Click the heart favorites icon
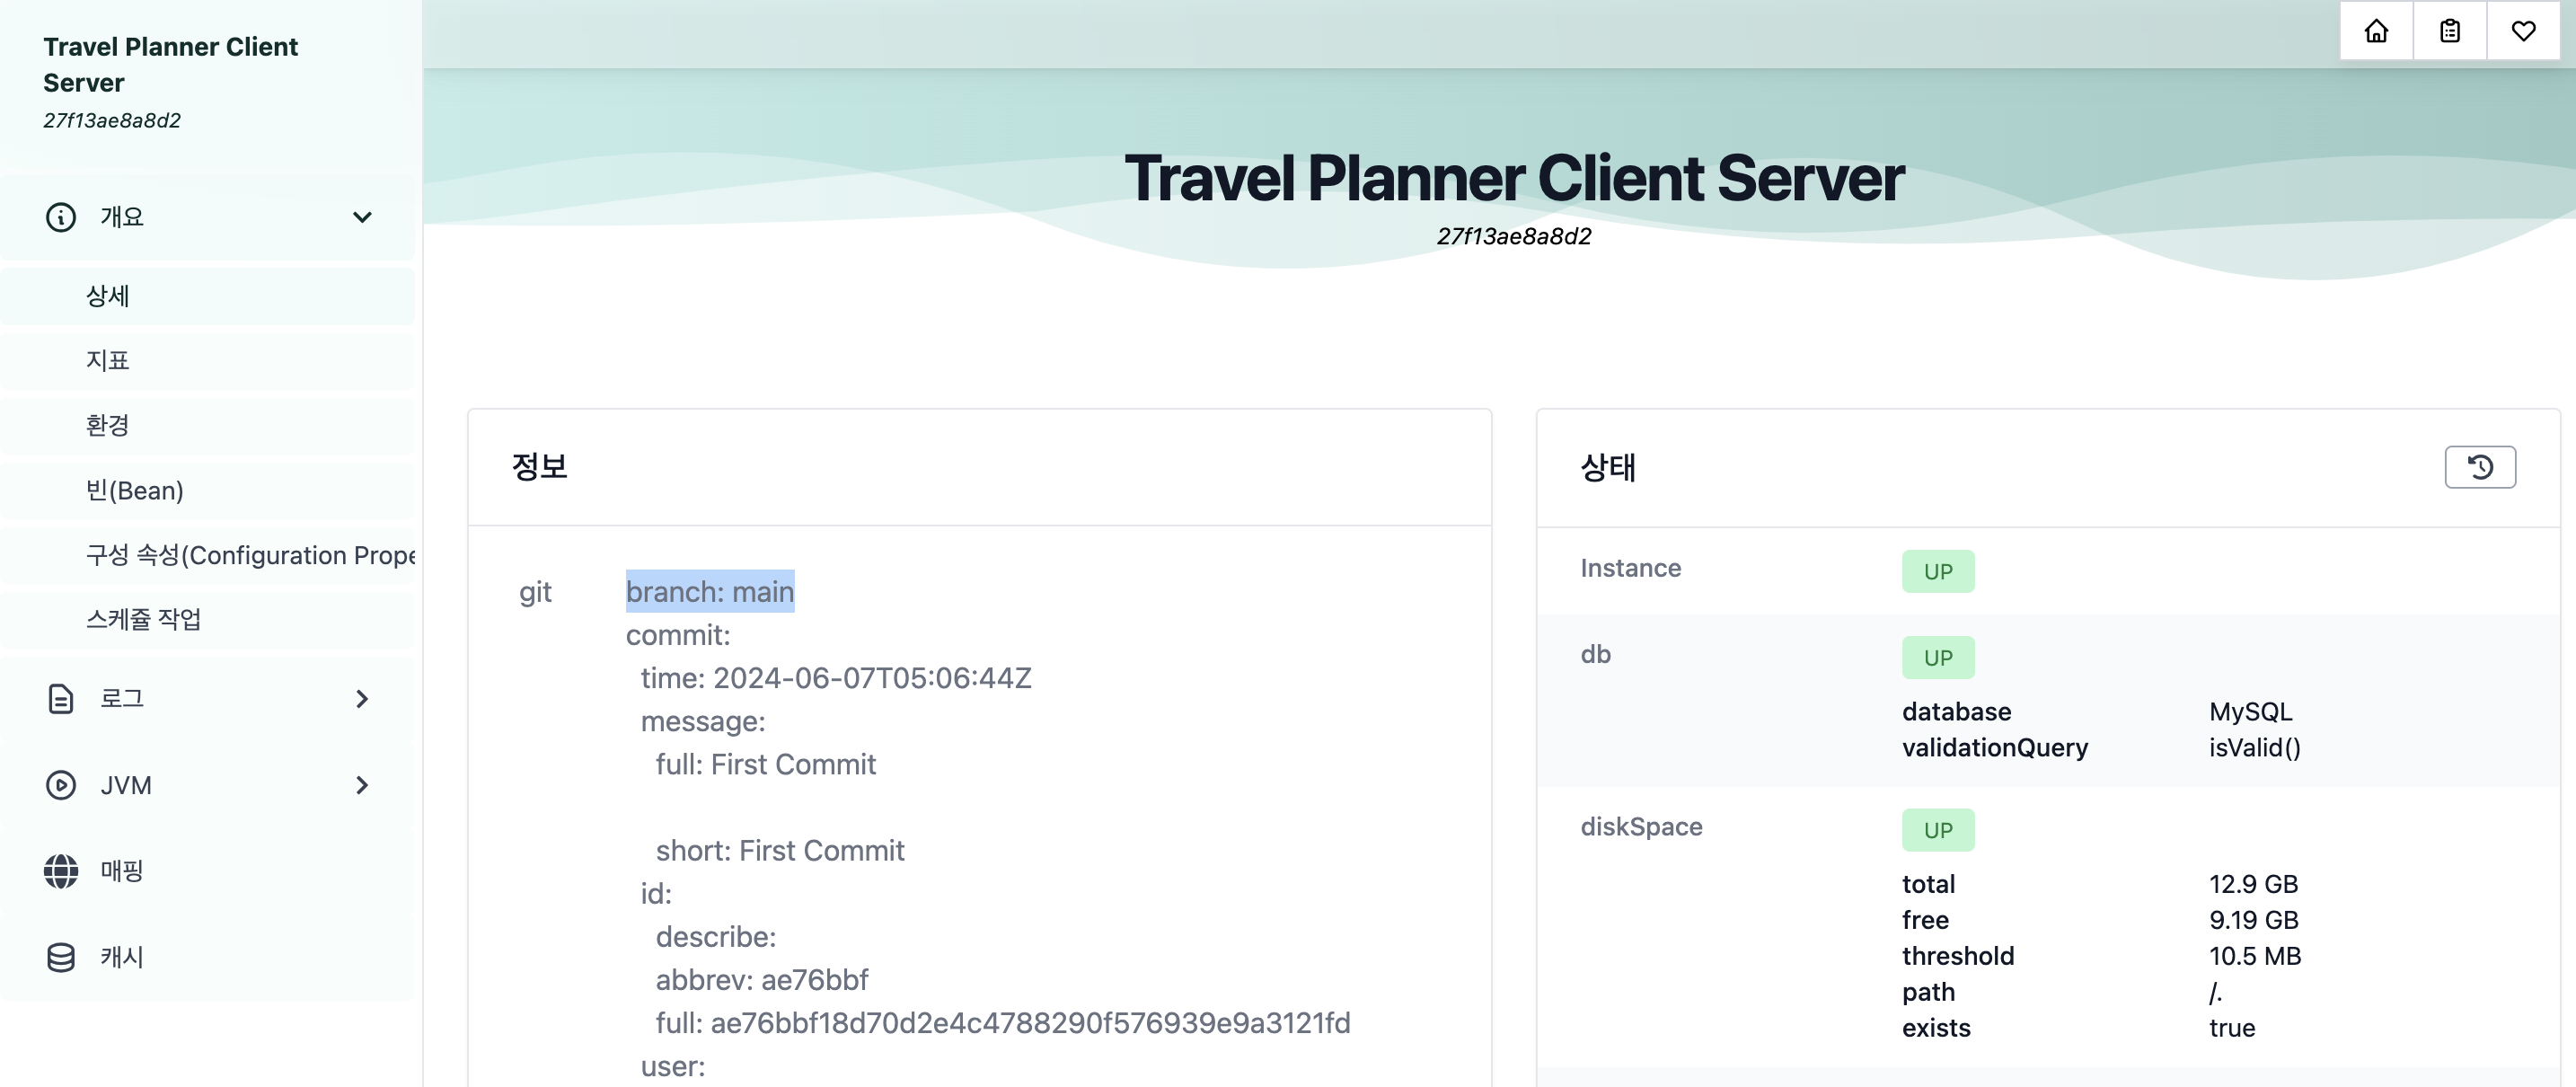This screenshot has width=2576, height=1087. tap(2523, 31)
